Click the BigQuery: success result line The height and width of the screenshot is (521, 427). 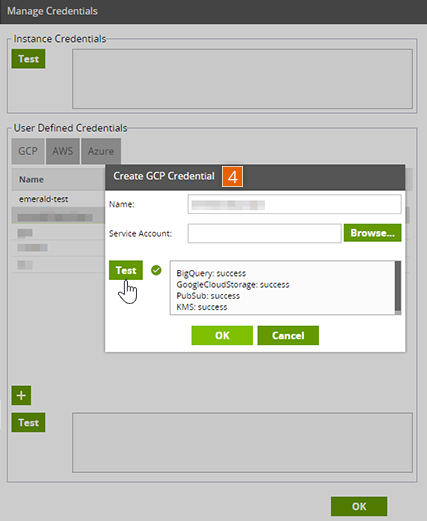pyautogui.click(x=211, y=273)
